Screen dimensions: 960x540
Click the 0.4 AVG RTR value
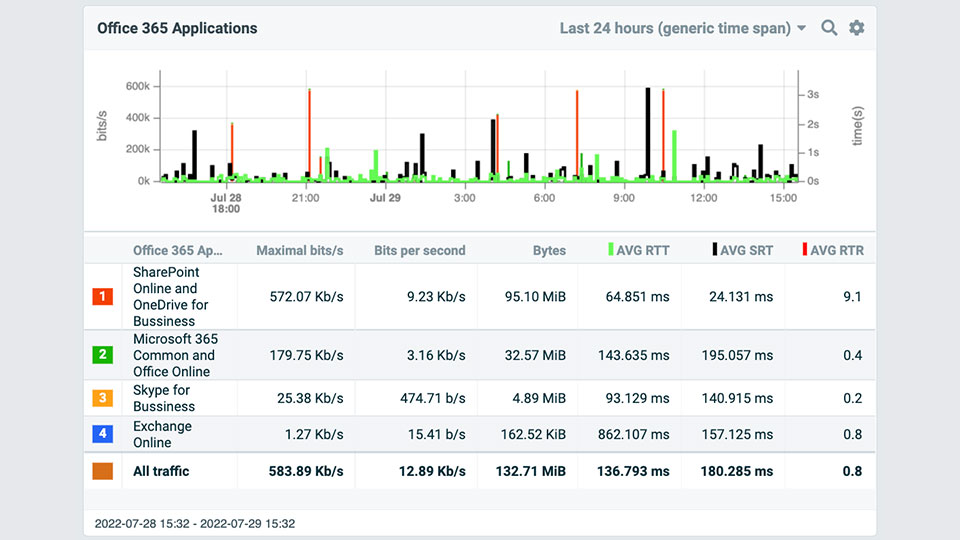point(852,355)
